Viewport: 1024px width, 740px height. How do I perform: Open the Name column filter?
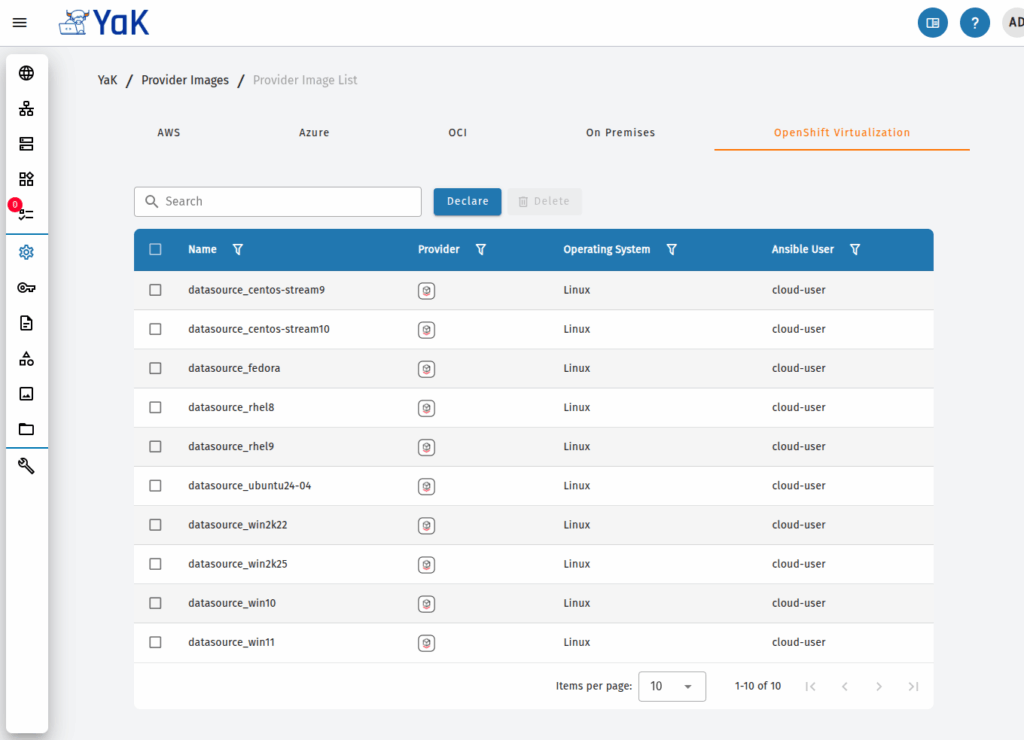238,249
